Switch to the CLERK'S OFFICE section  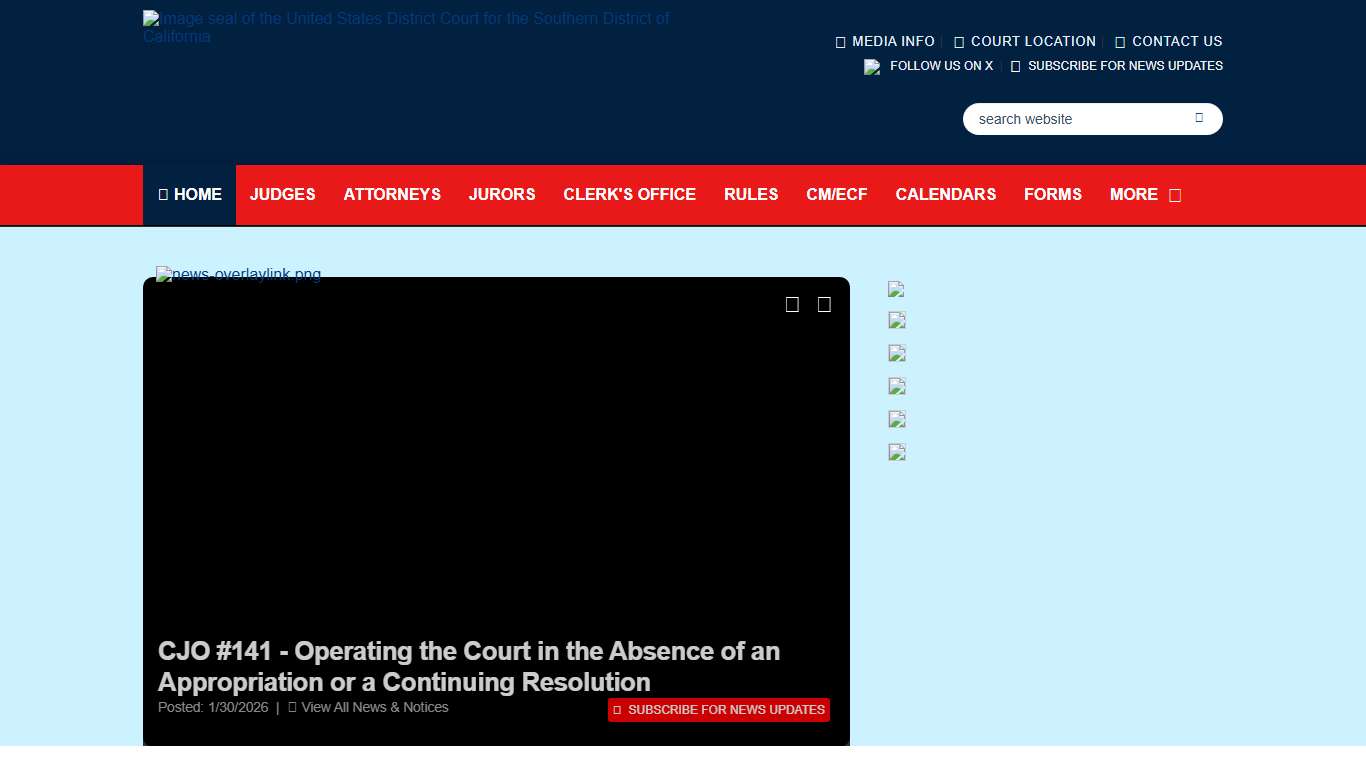[629, 194]
